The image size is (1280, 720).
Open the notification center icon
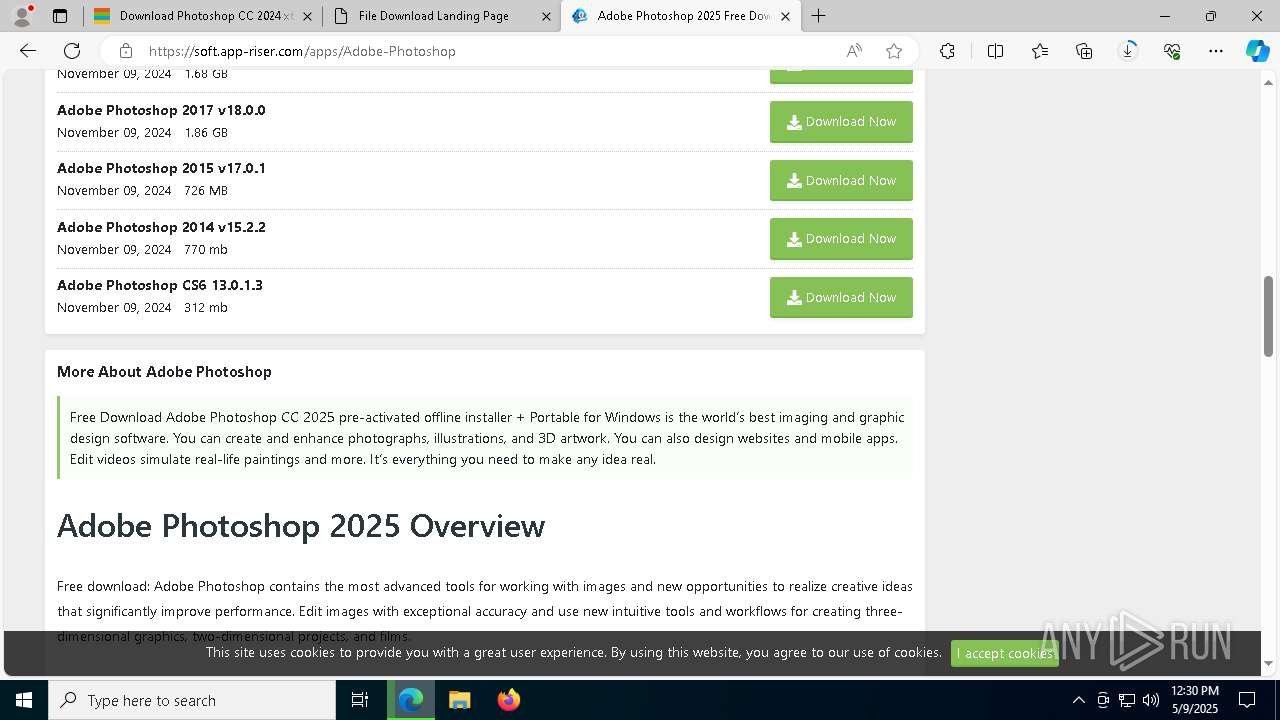(x=1247, y=700)
